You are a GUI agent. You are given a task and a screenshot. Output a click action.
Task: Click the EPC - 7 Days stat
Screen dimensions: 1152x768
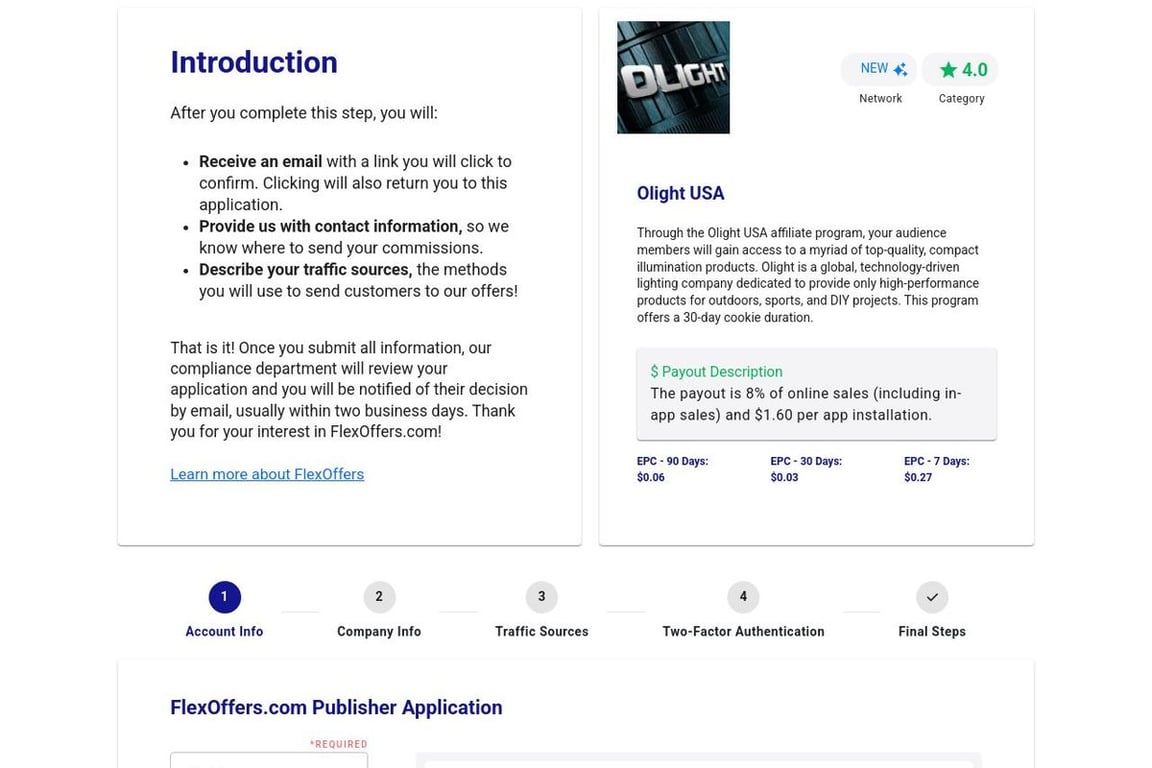coord(936,469)
